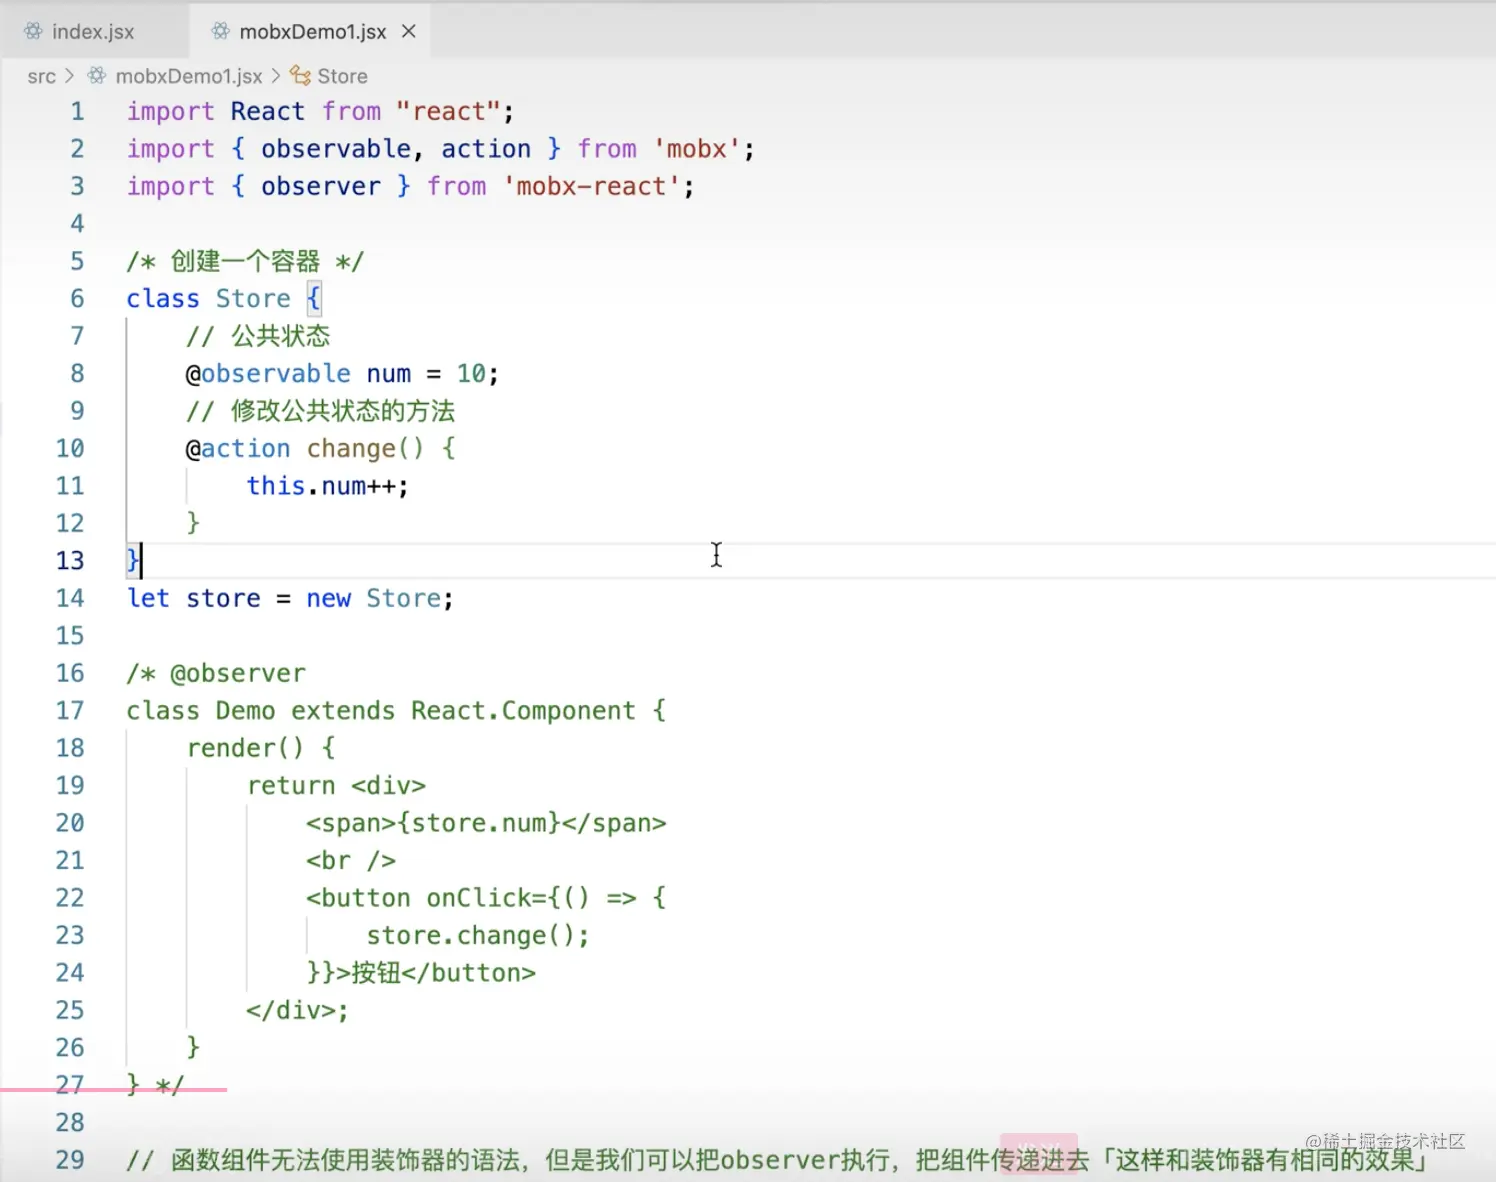Image resolution: width=1496 pixels, height=1182 pixels.
Task: Click the React file icon on the mobxDemo1.jsx tab
Action: click(x=221, y=32)
